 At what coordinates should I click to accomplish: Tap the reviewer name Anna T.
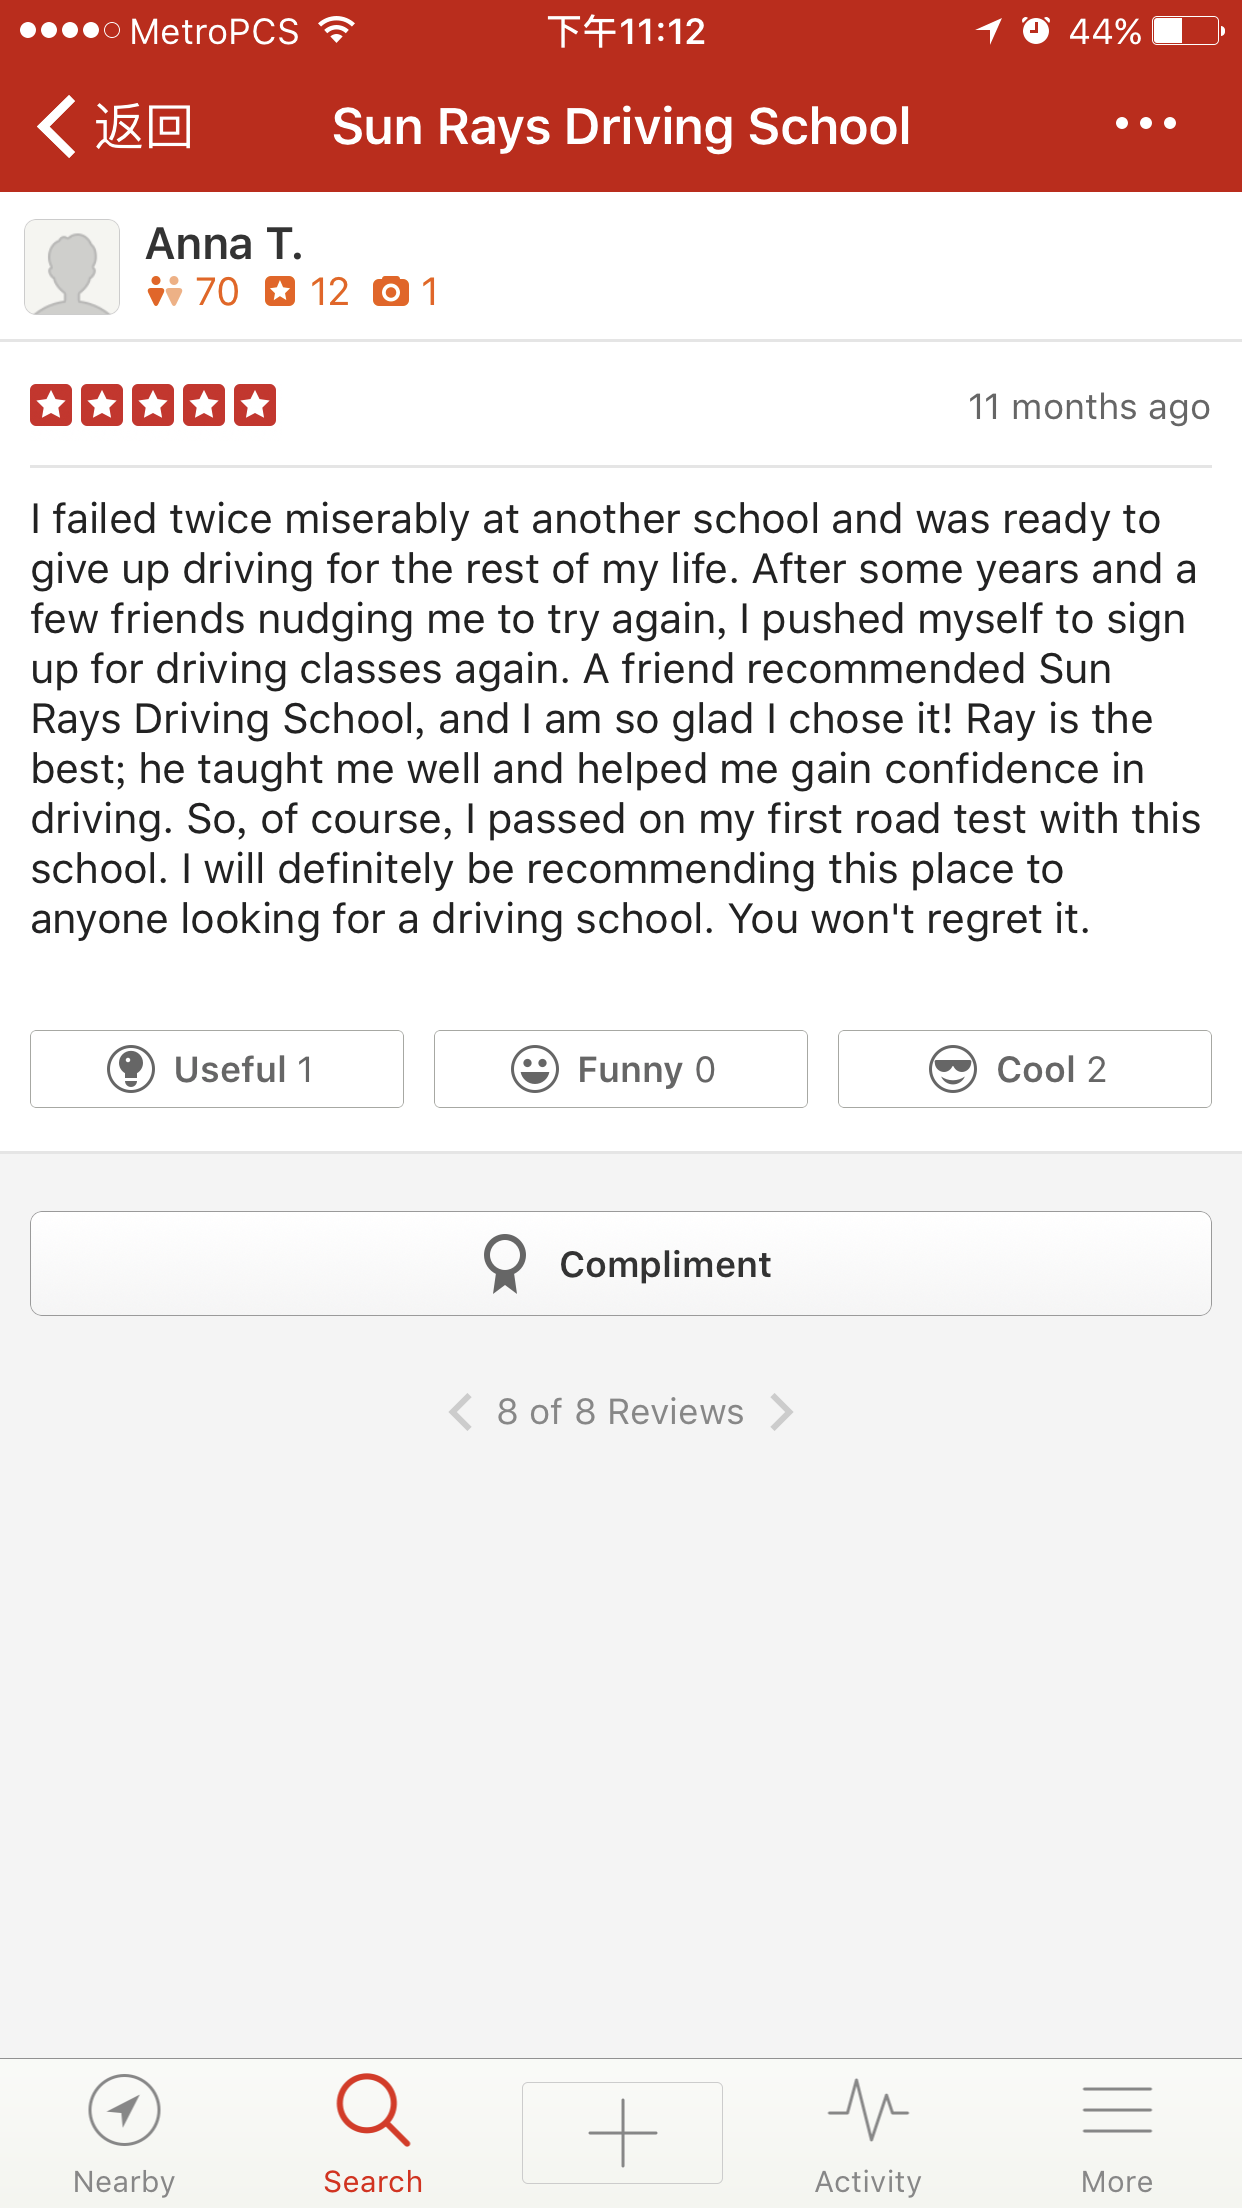(224, 244)
